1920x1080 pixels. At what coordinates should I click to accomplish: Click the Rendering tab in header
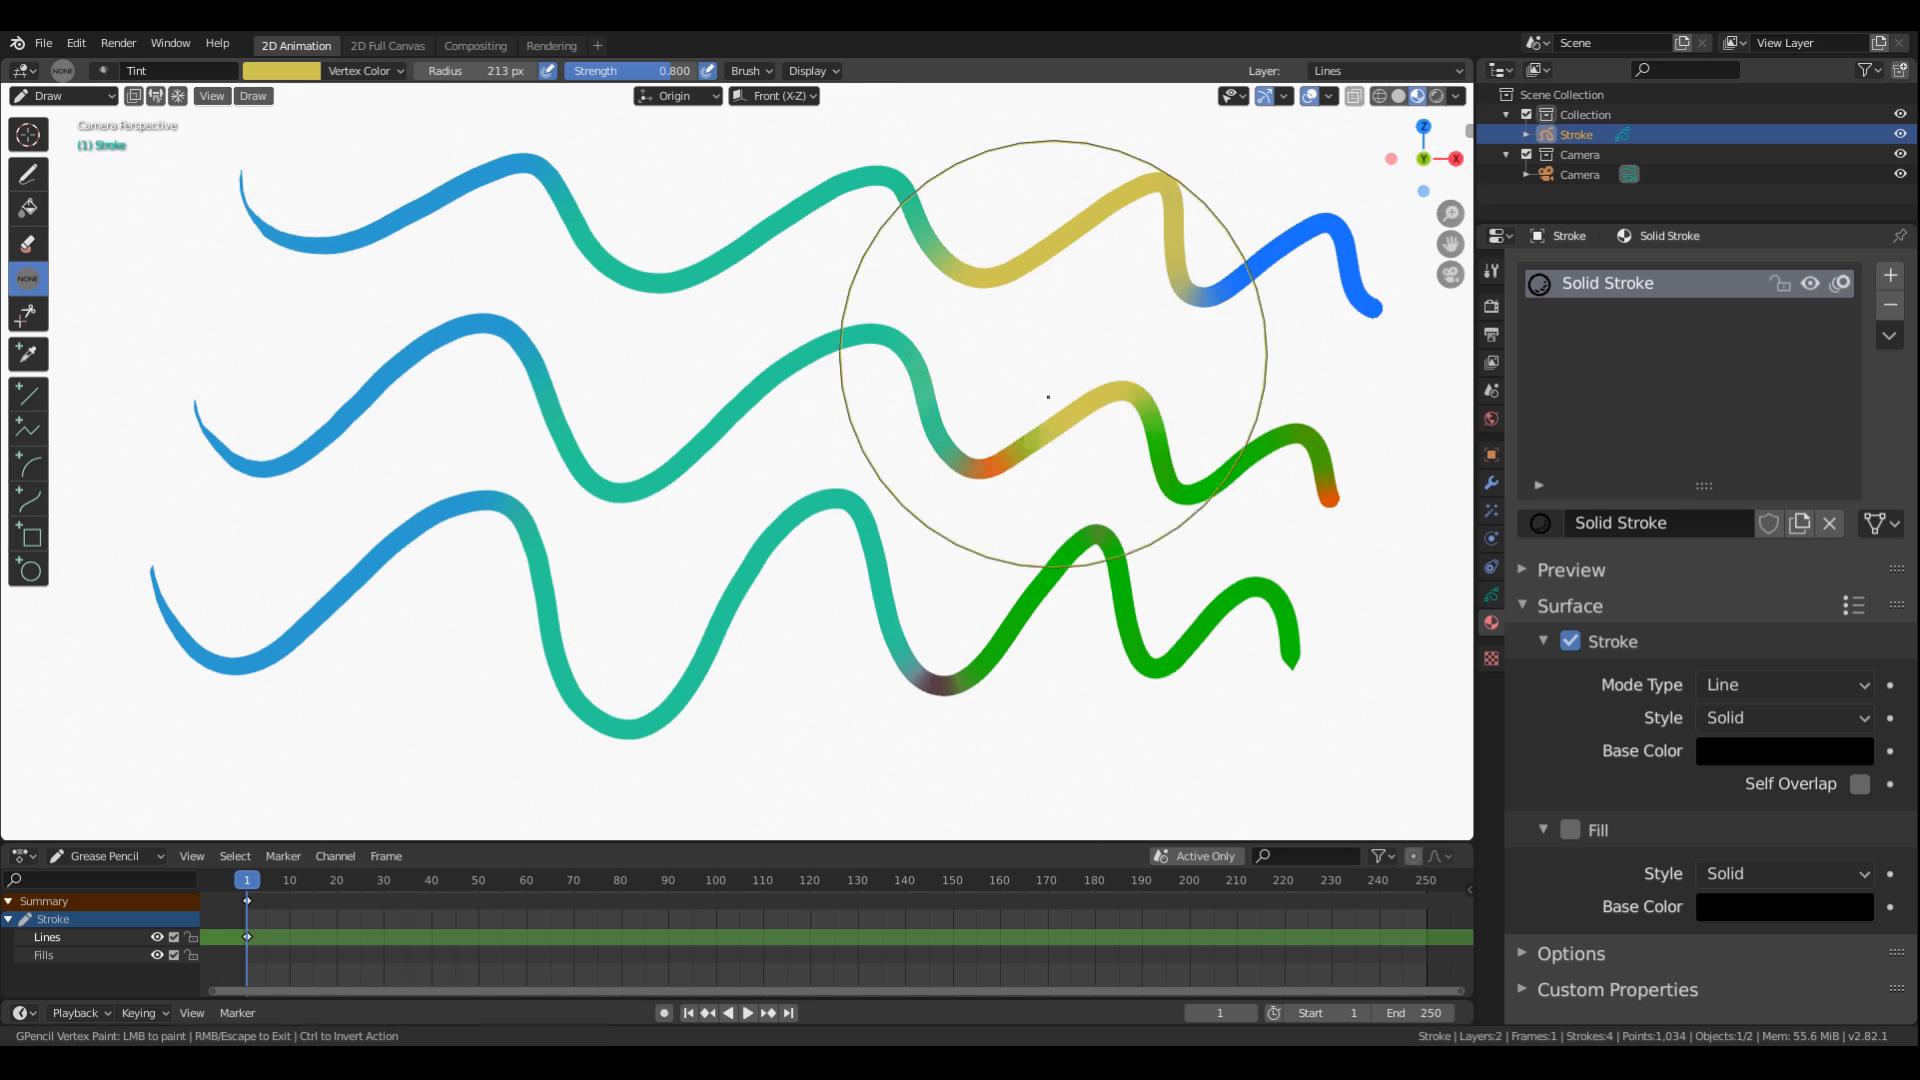tap(550, 44)
